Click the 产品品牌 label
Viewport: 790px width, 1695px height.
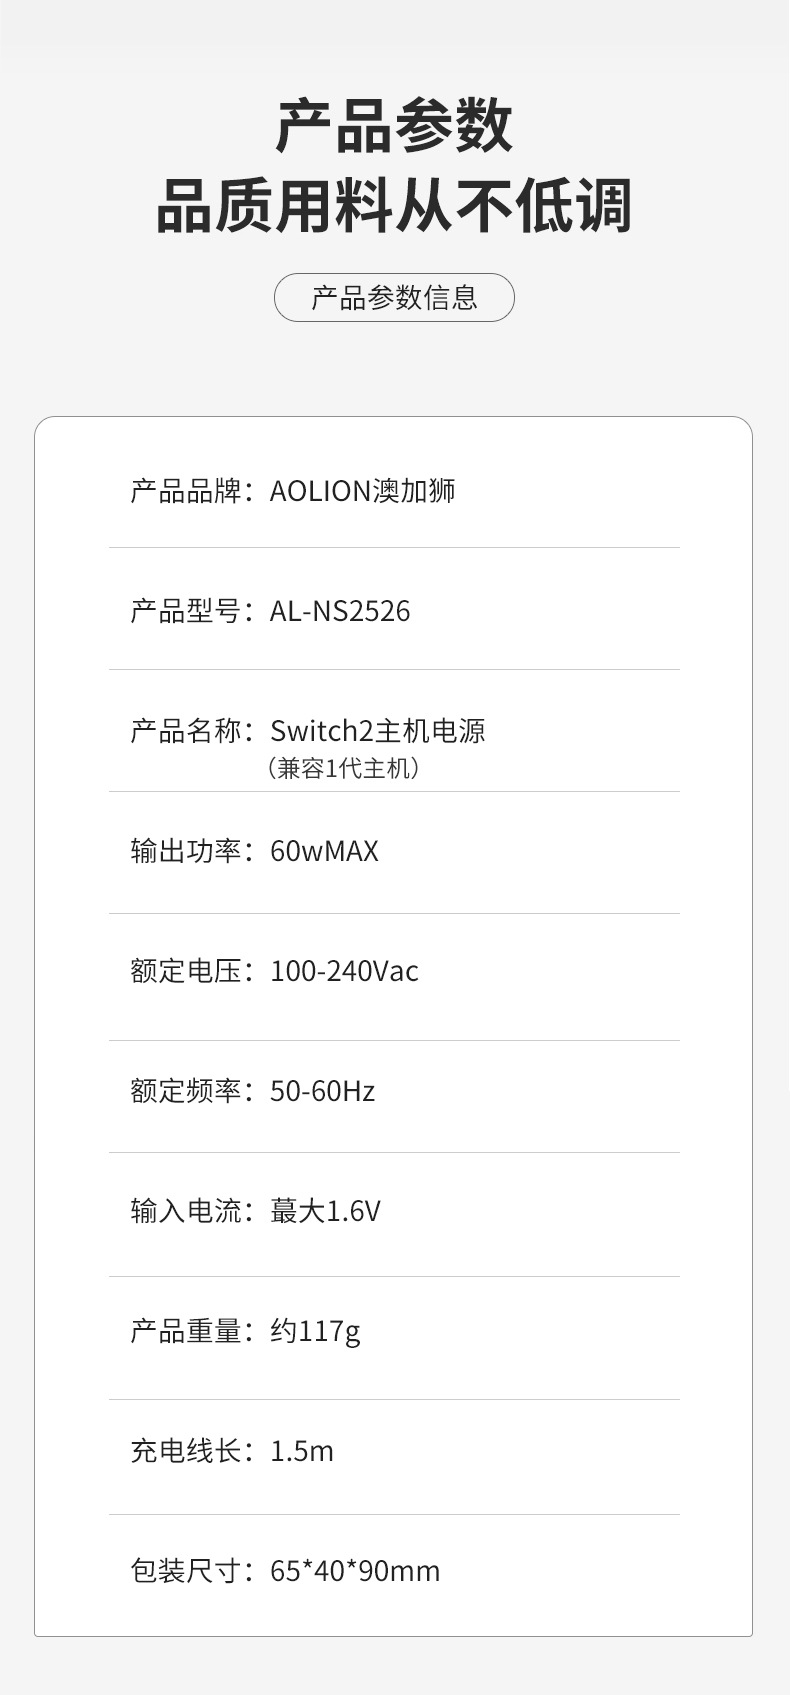[x=186, y=491]
